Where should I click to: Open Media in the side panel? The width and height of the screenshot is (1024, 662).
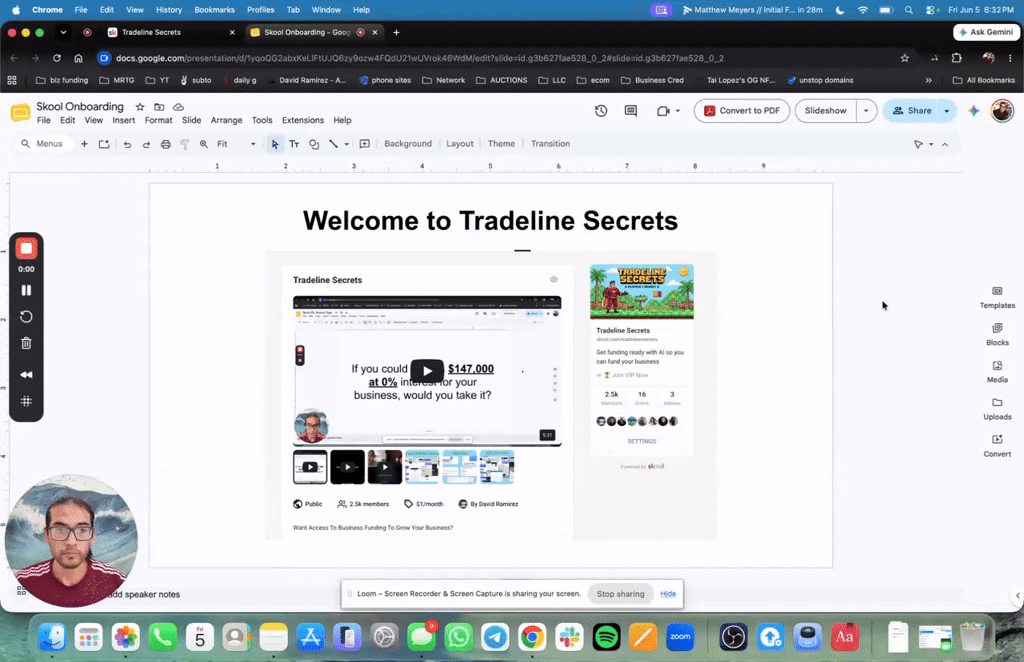(997, 372)
